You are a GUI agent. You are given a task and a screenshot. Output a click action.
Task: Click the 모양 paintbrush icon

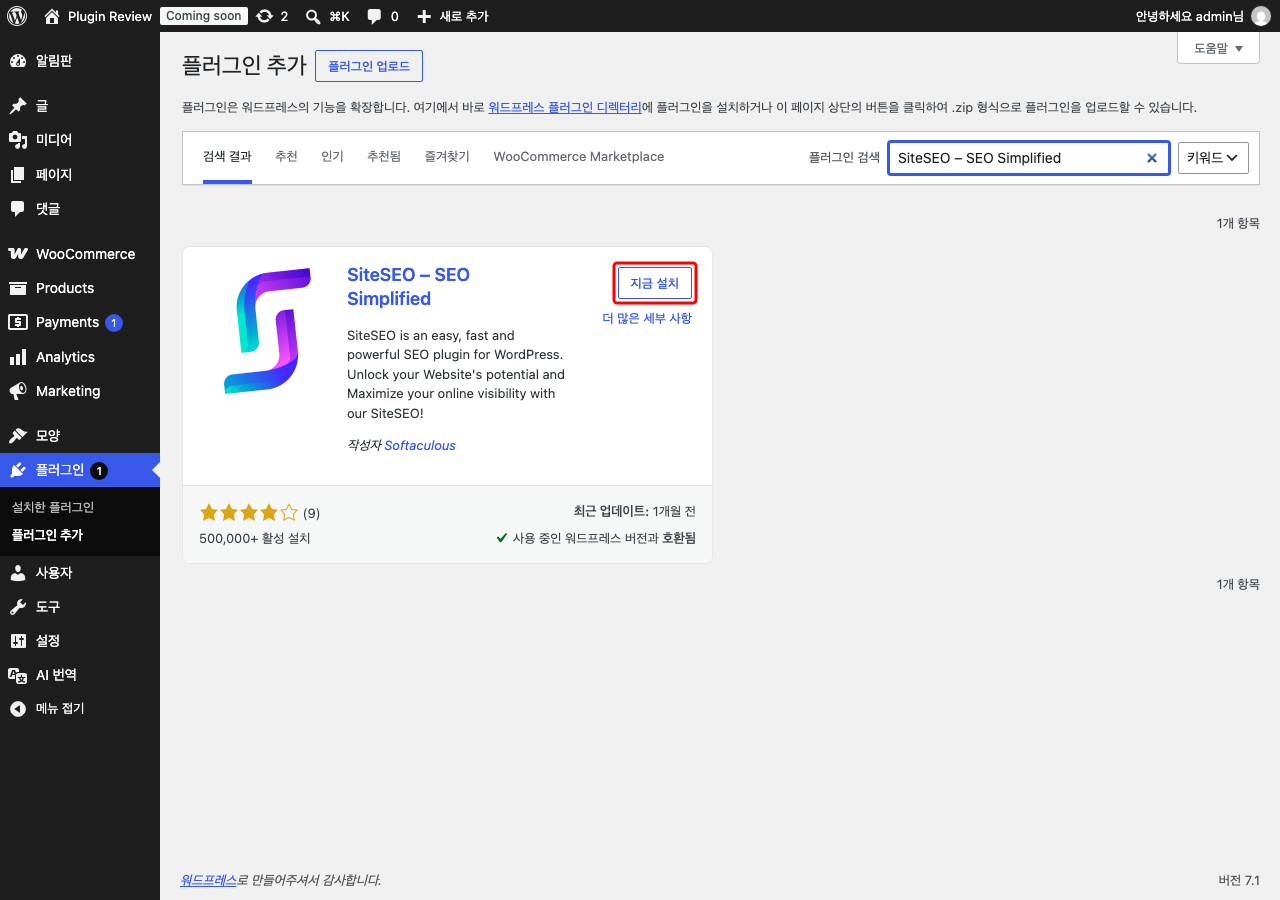click(18, 436)
